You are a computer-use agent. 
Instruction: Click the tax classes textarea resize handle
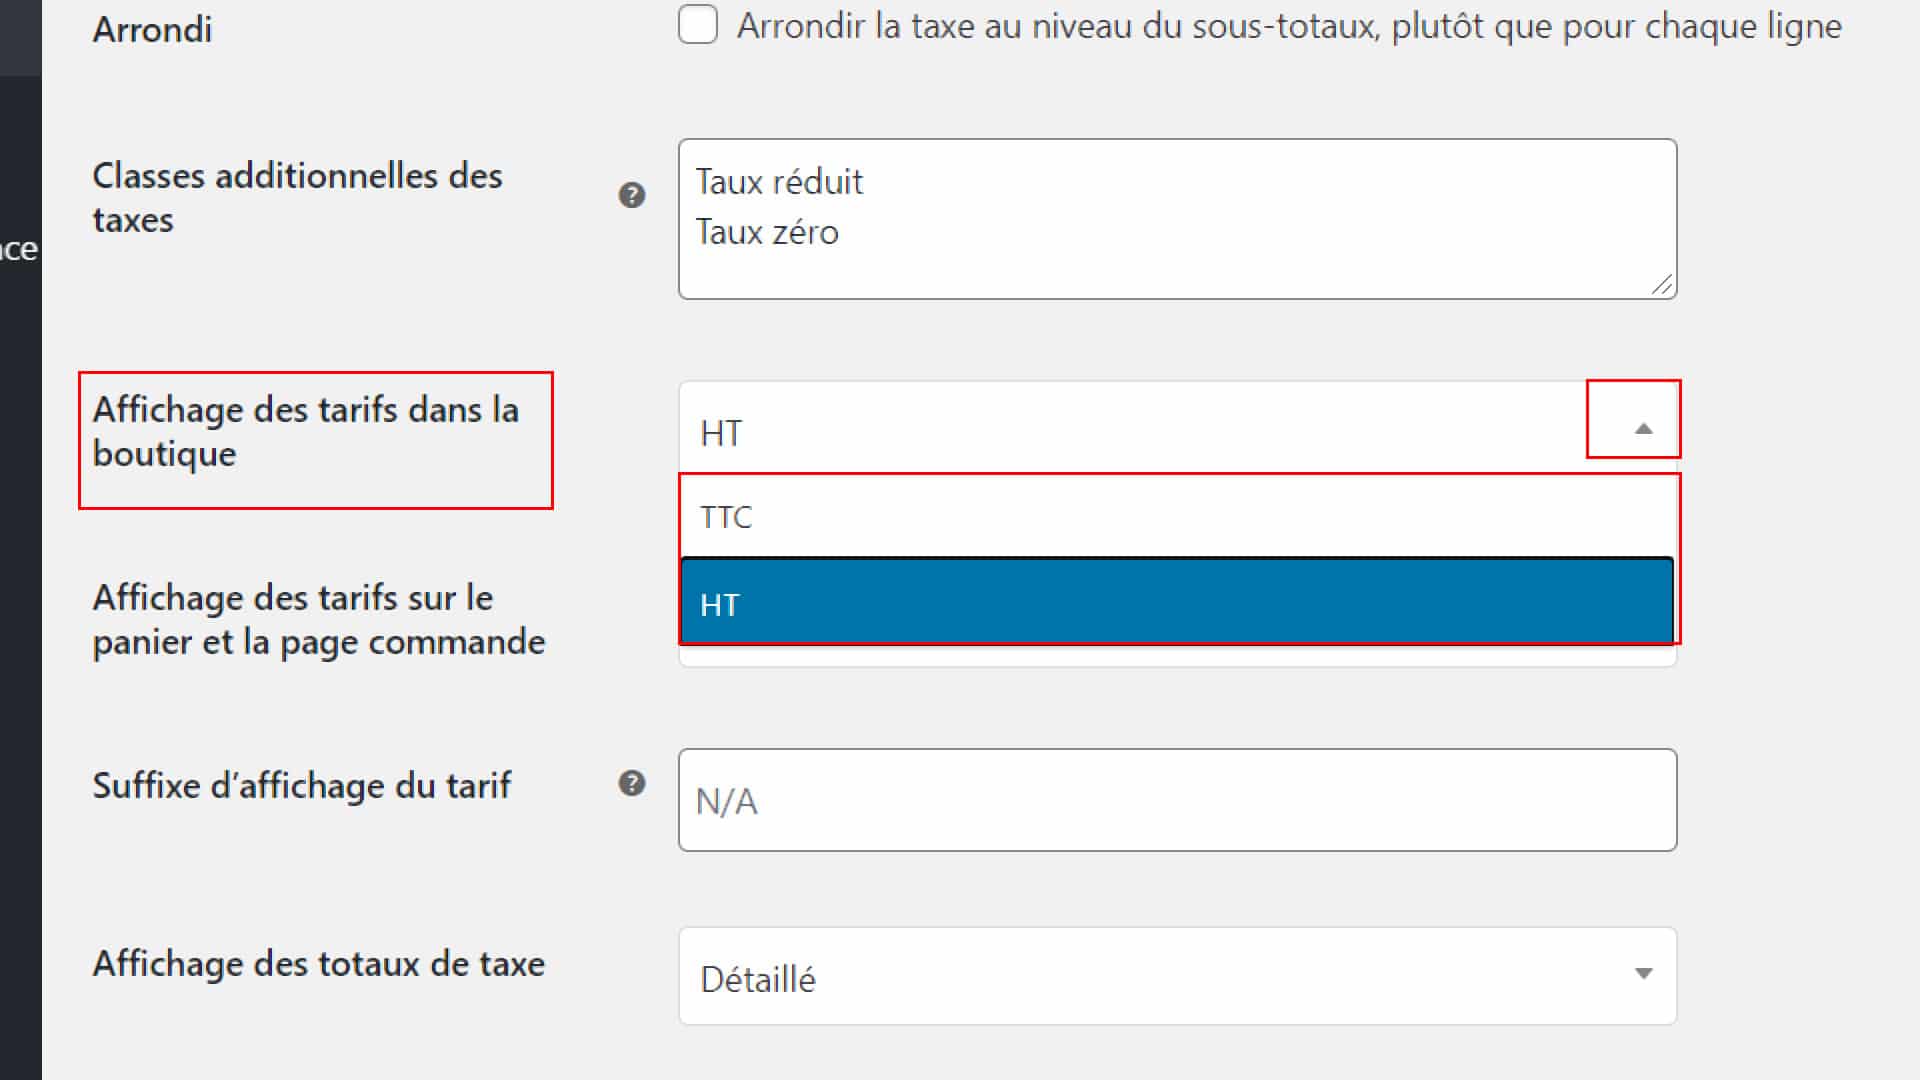coord(1662,285)
